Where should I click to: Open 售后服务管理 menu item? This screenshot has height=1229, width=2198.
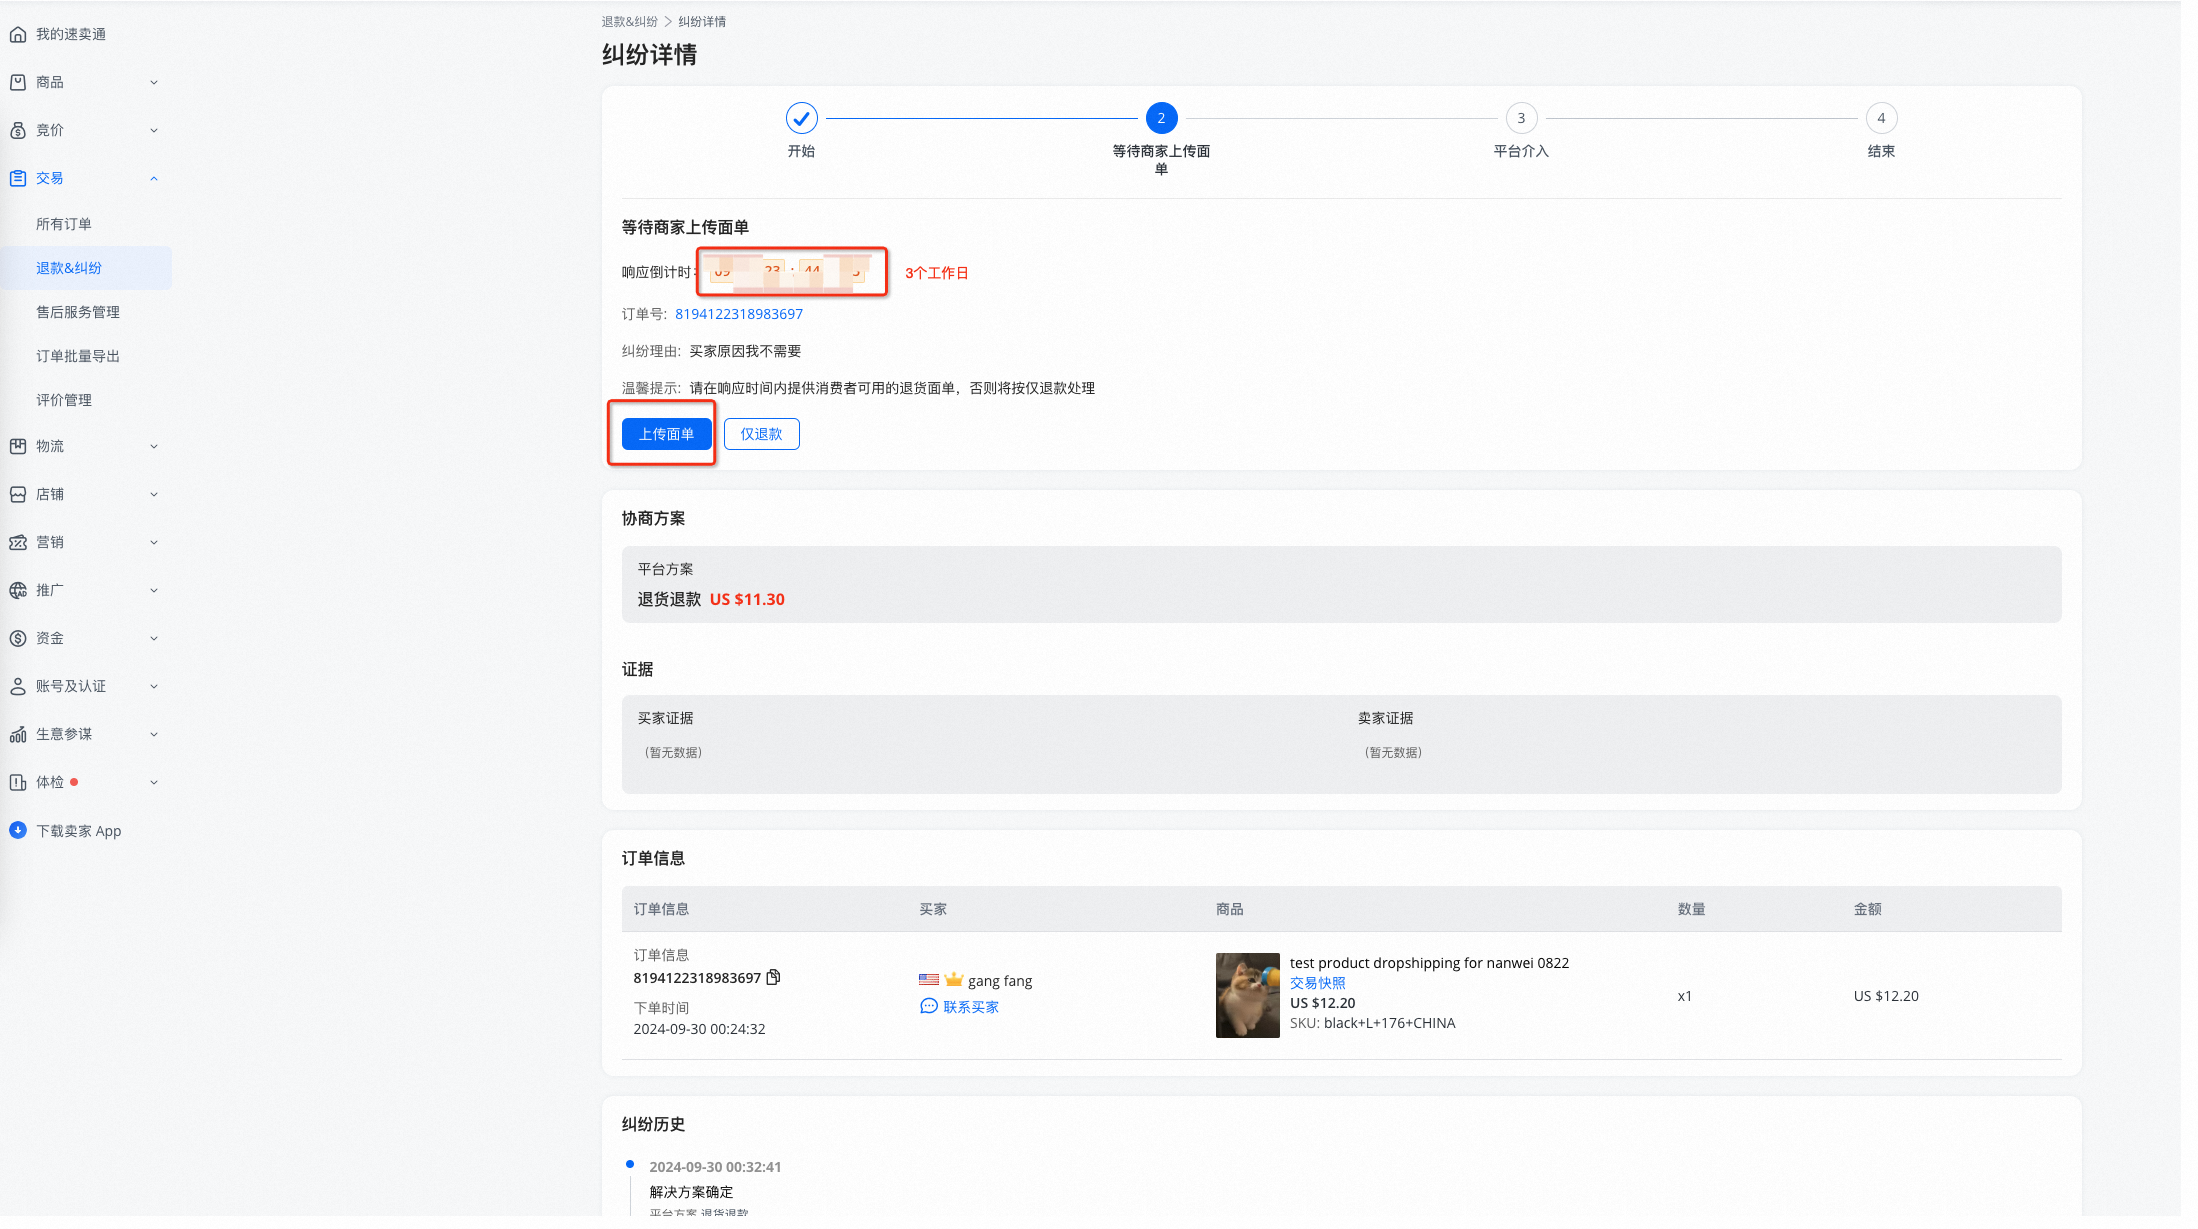(x=78, y=313)
